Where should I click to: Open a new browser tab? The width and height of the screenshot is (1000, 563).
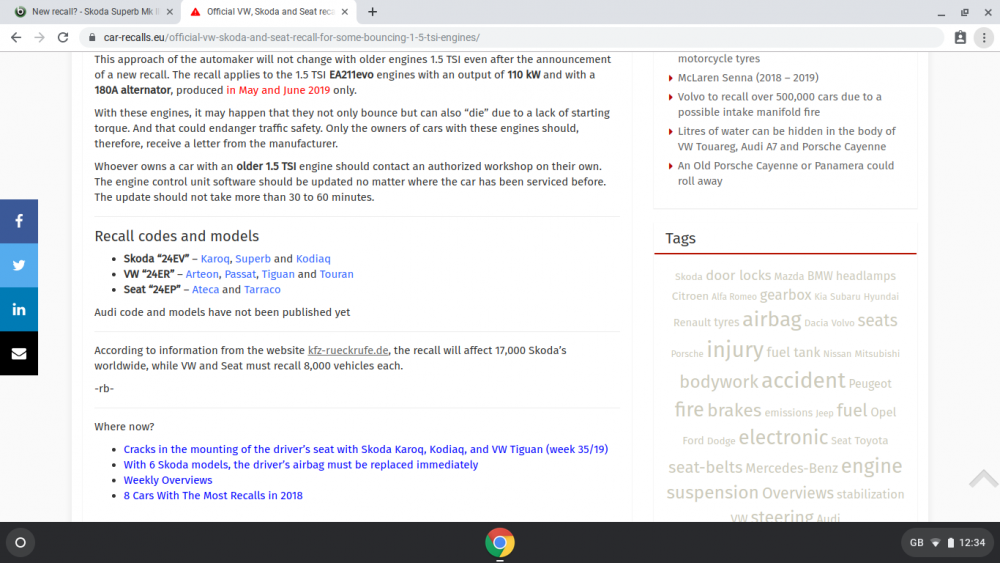[x=372, y=11]
